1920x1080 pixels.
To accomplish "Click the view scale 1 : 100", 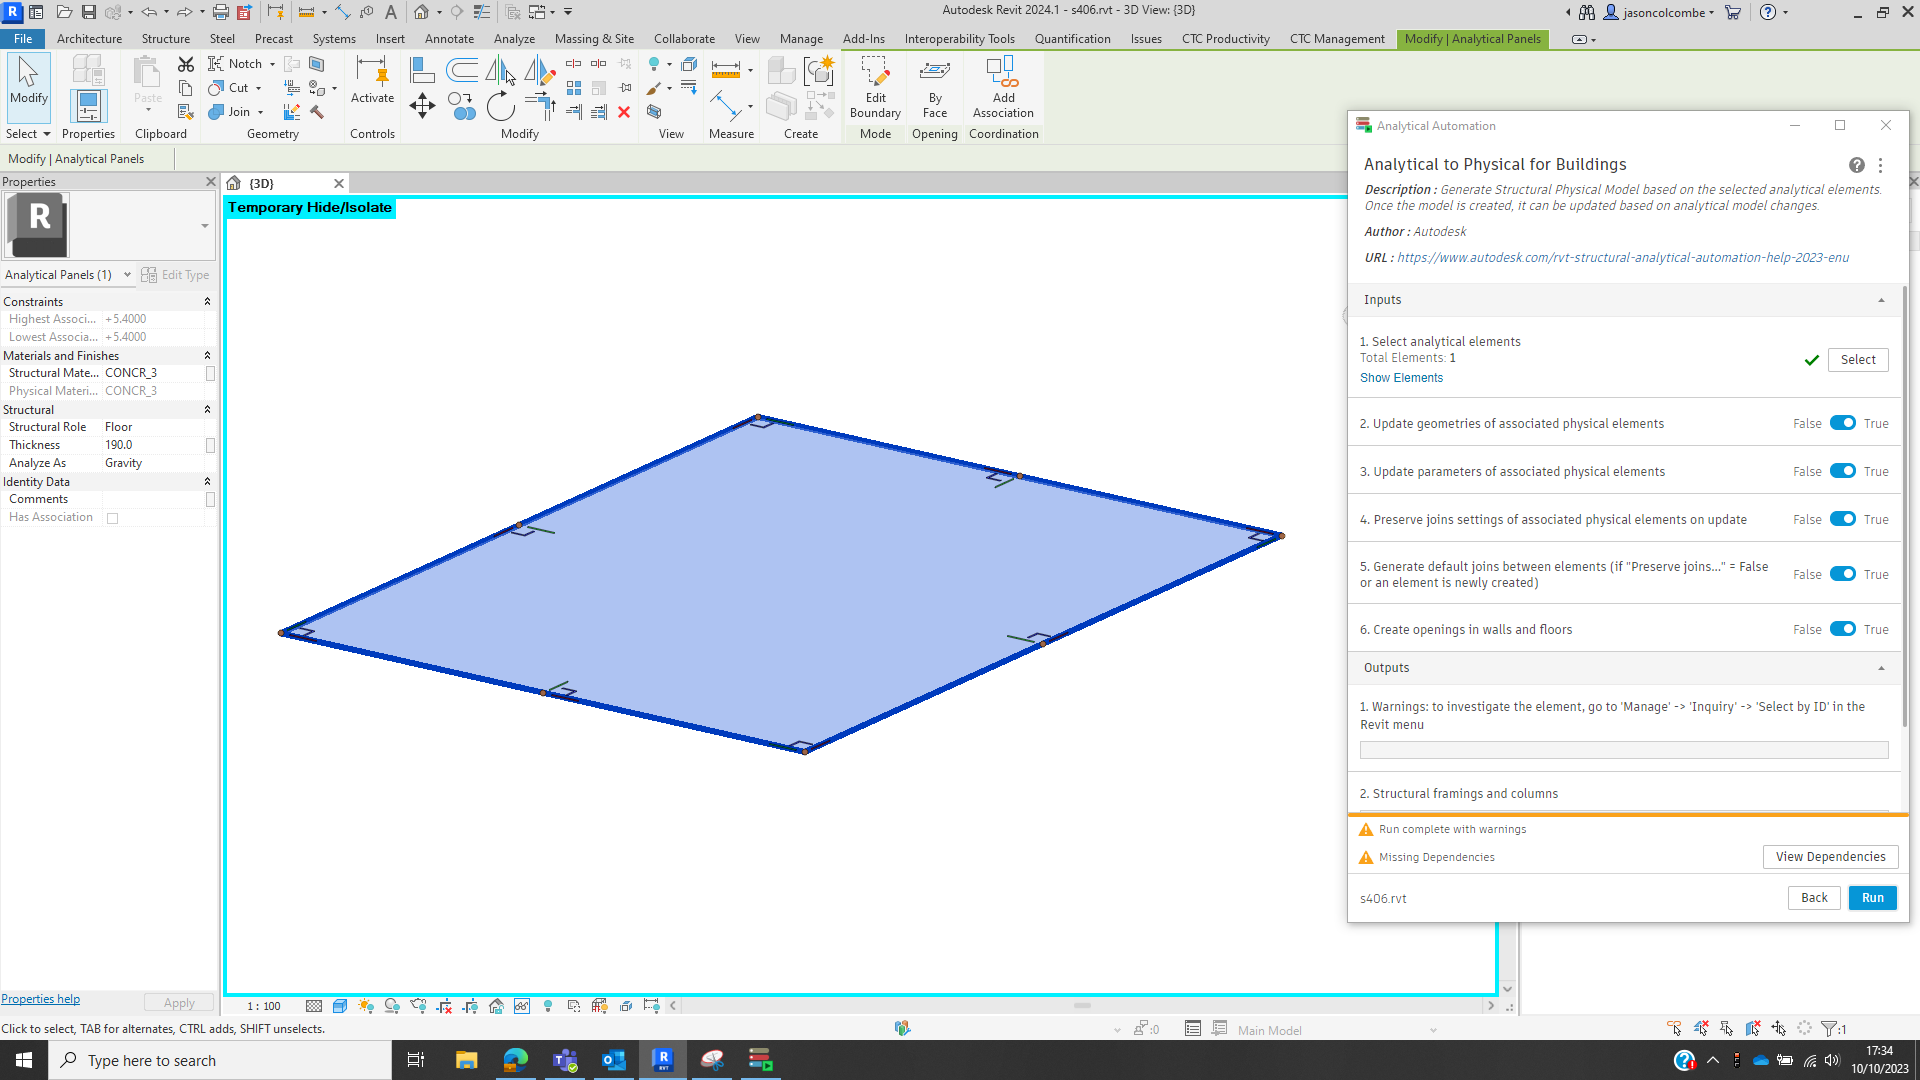I will tap(264, 1006).
